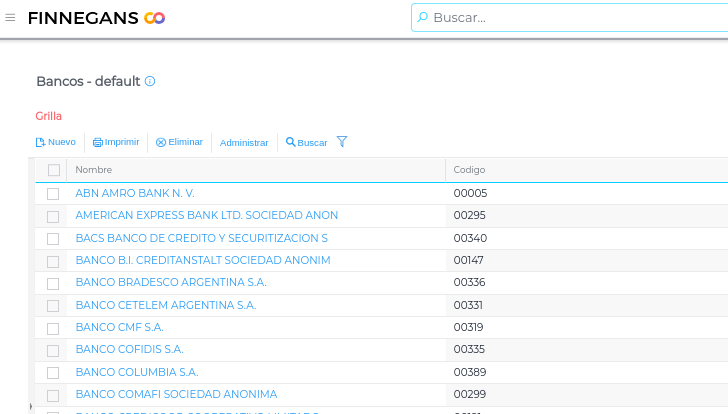Check the BANCO COFIDIS S.A. row checkbox
The height and width of the screenshot is (414, 728).
(x=53, y=351)
